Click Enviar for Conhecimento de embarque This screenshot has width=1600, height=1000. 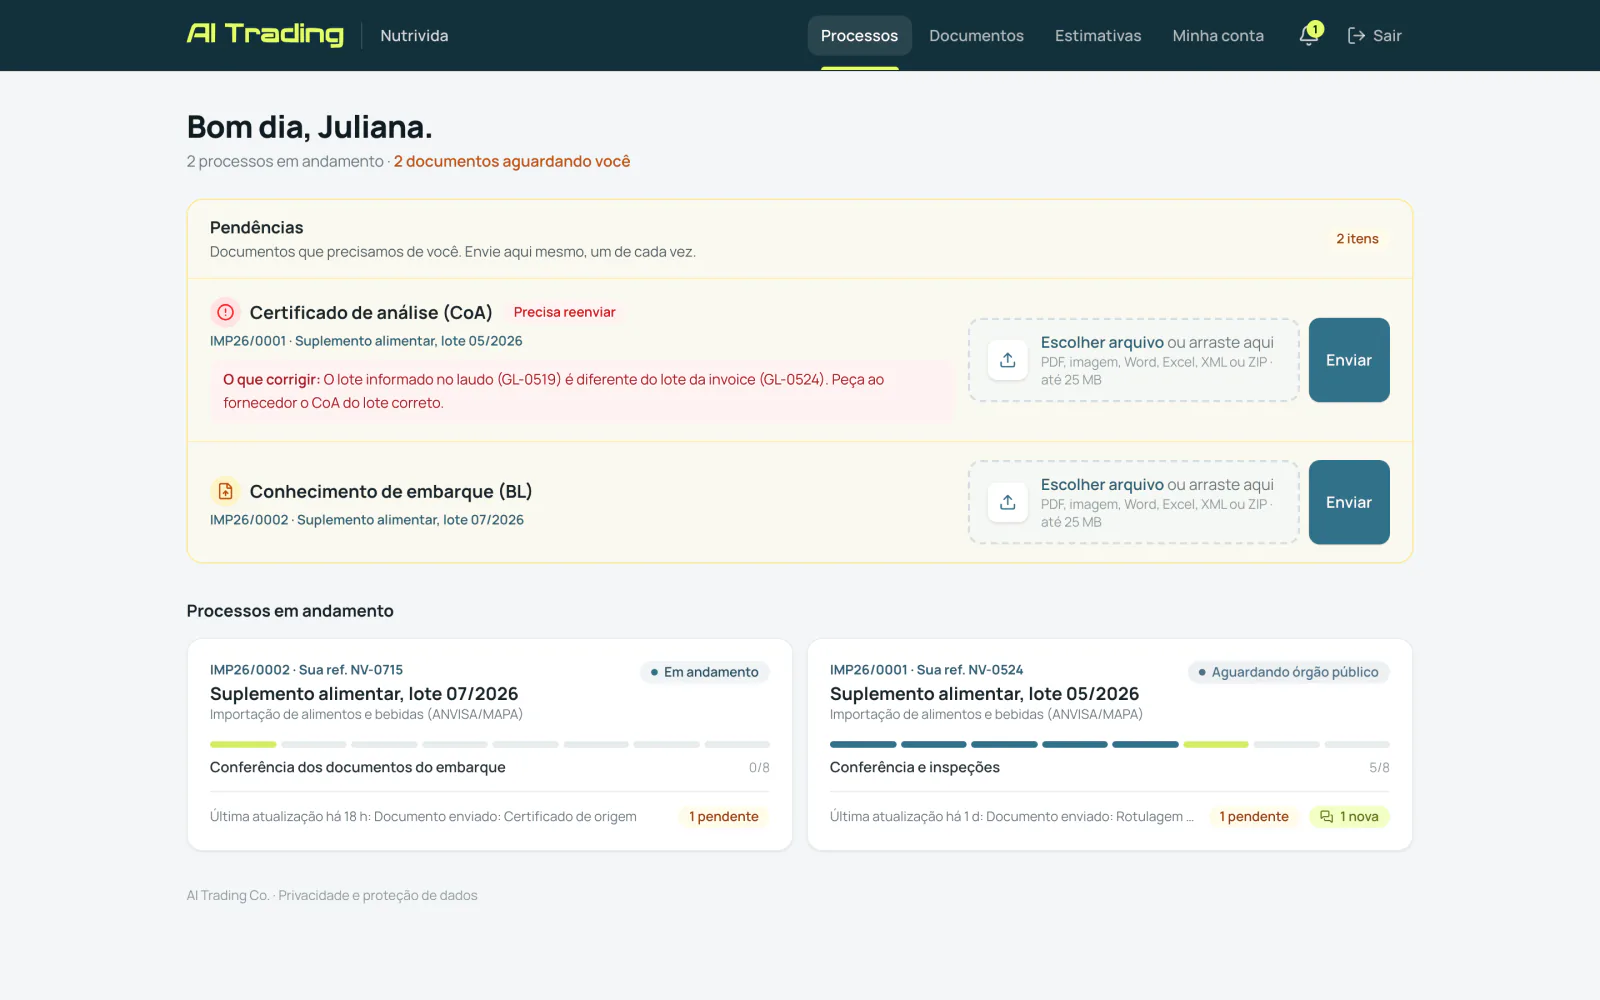[1349, 502]
